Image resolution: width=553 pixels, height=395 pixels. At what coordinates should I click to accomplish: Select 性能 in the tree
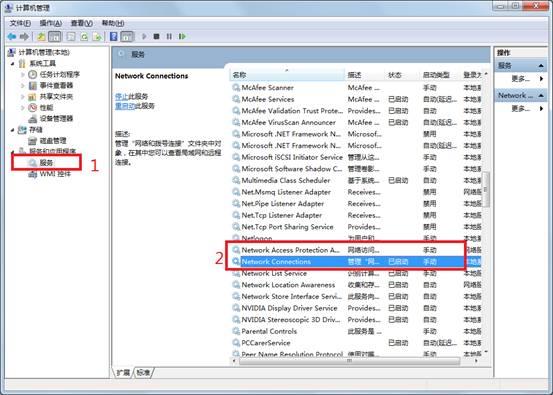pos(46,107)
